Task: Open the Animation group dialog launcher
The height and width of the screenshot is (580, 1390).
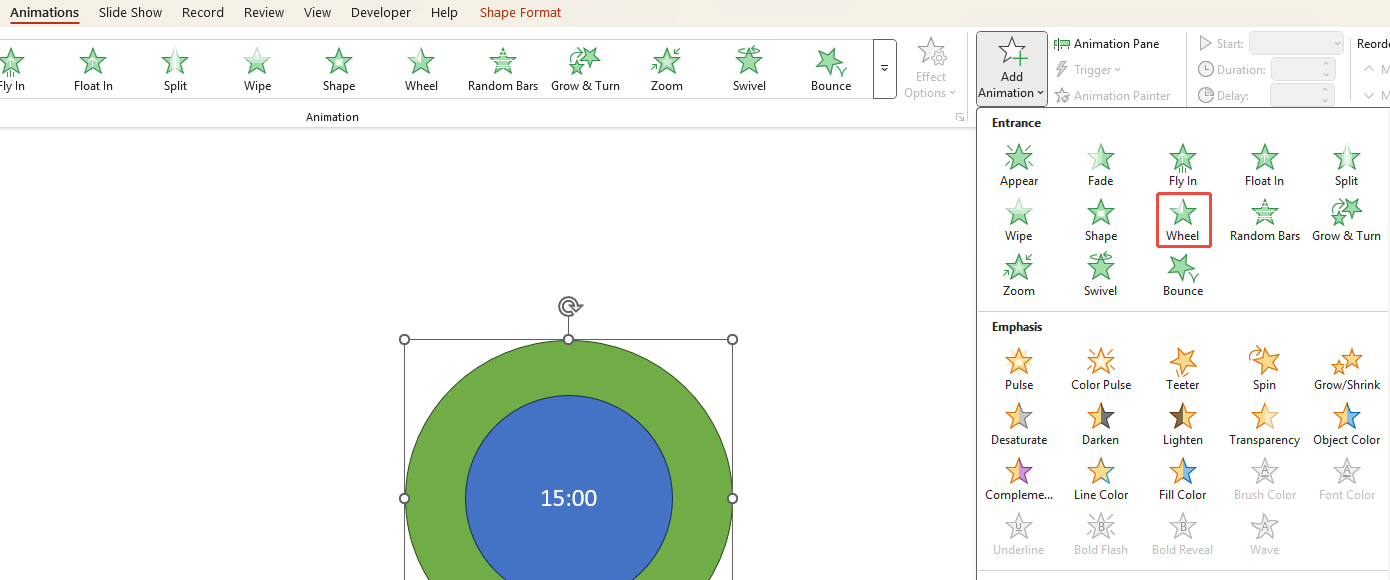Action: point(959,116)
